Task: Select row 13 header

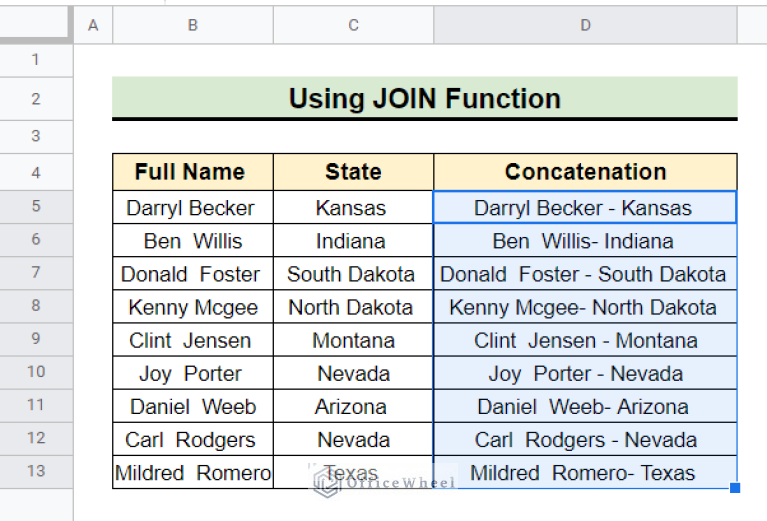Action: [36, 471]
